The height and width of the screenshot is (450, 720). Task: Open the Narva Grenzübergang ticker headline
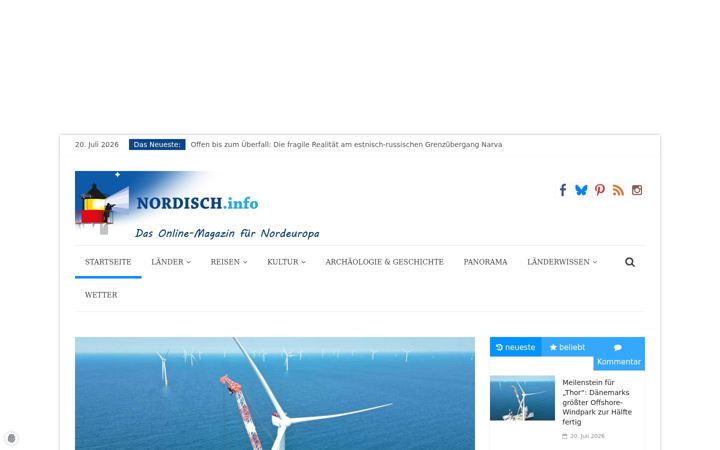(346, 145)
